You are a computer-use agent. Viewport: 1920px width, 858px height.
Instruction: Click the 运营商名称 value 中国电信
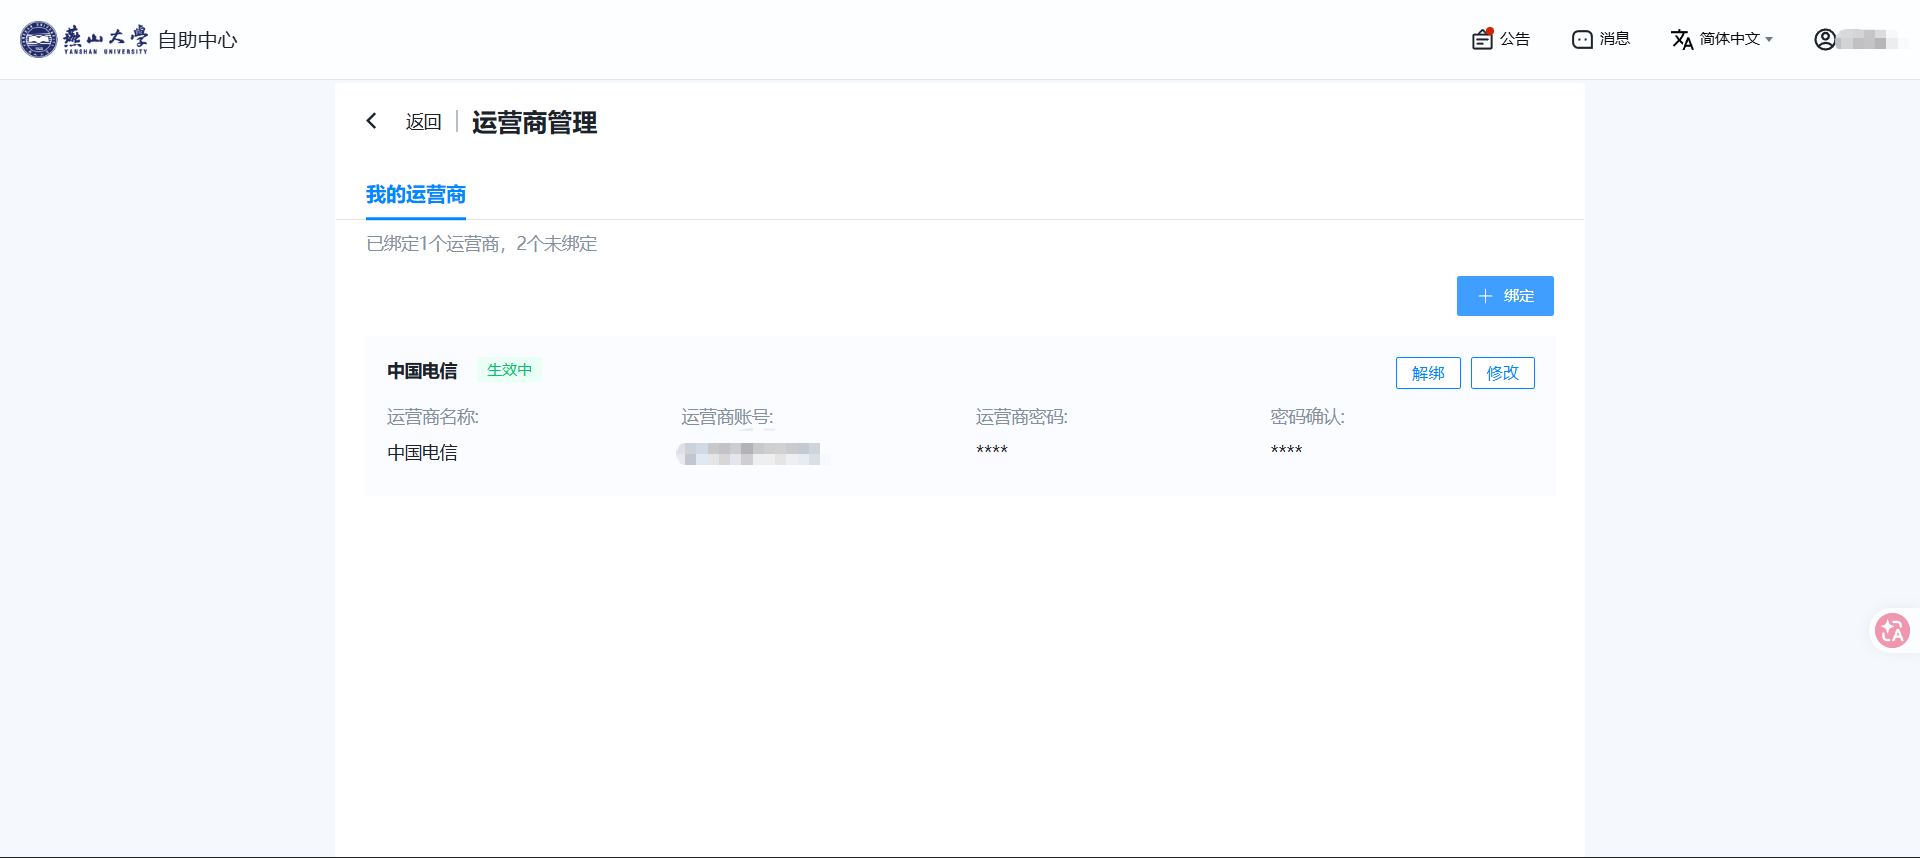point(422,453)
